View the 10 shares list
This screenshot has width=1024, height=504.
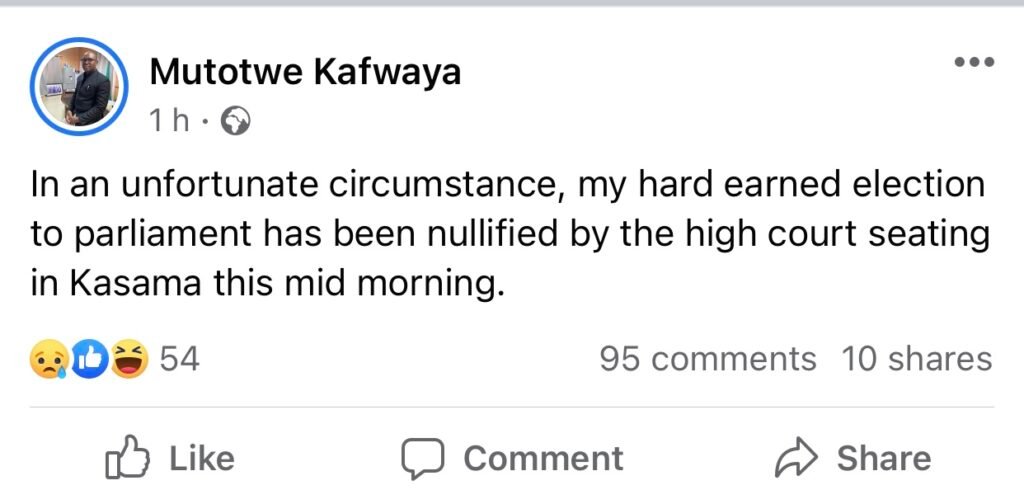coord(916,359)
